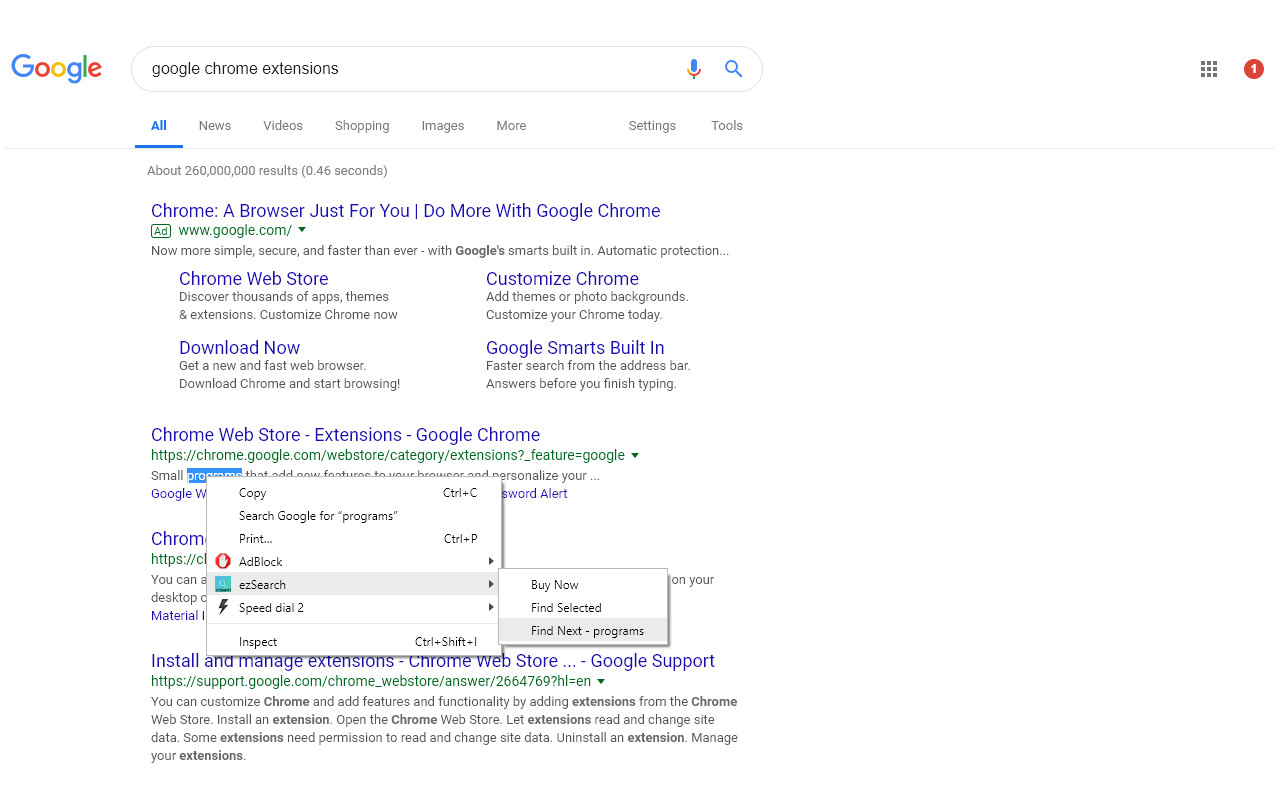
Task: Select Search Google for "programs"
Action: pos(354,516)
